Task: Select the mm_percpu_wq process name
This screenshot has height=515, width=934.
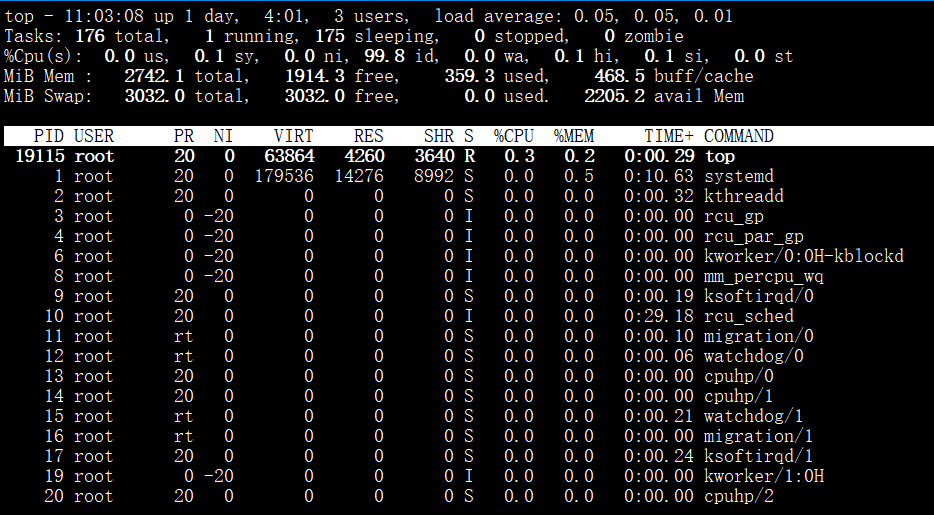Action: 764,277
